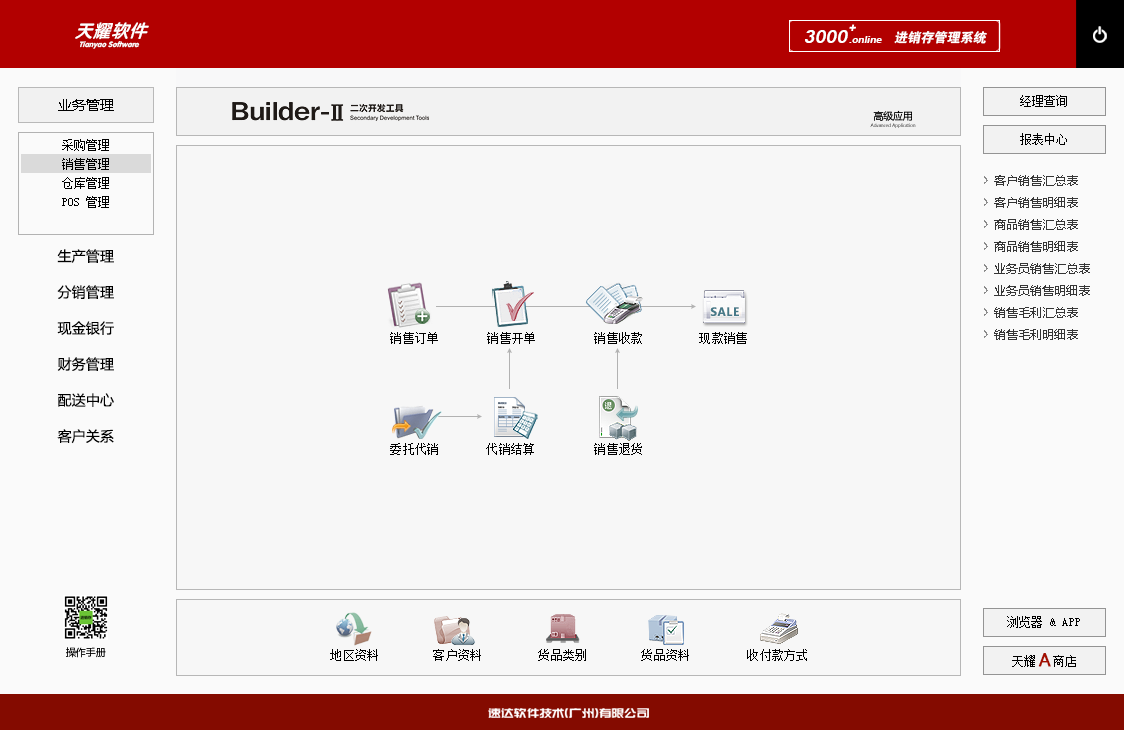
Task: Open the 现款销售 SALE icon
Action: coord(723,308)
